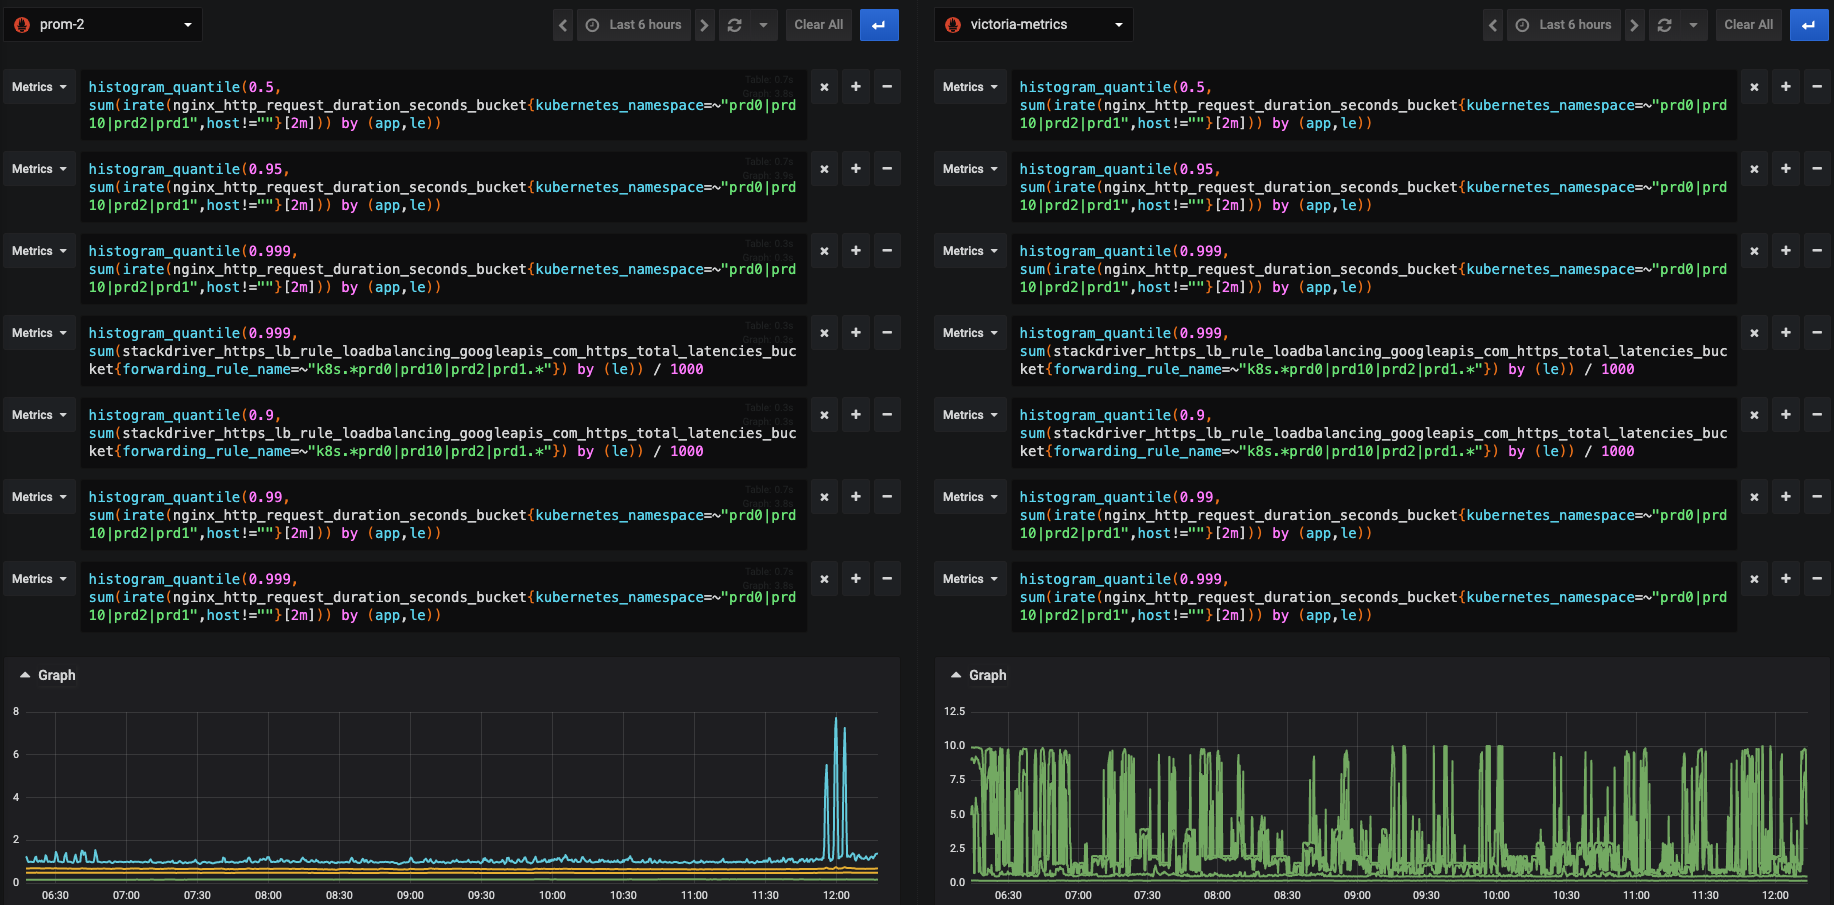This screenshot has width=1834, height=905.
Task: Add a query after victoria-metrics 0.99 quantile row
Action: pyautogui.click(x=1786, y=497)
